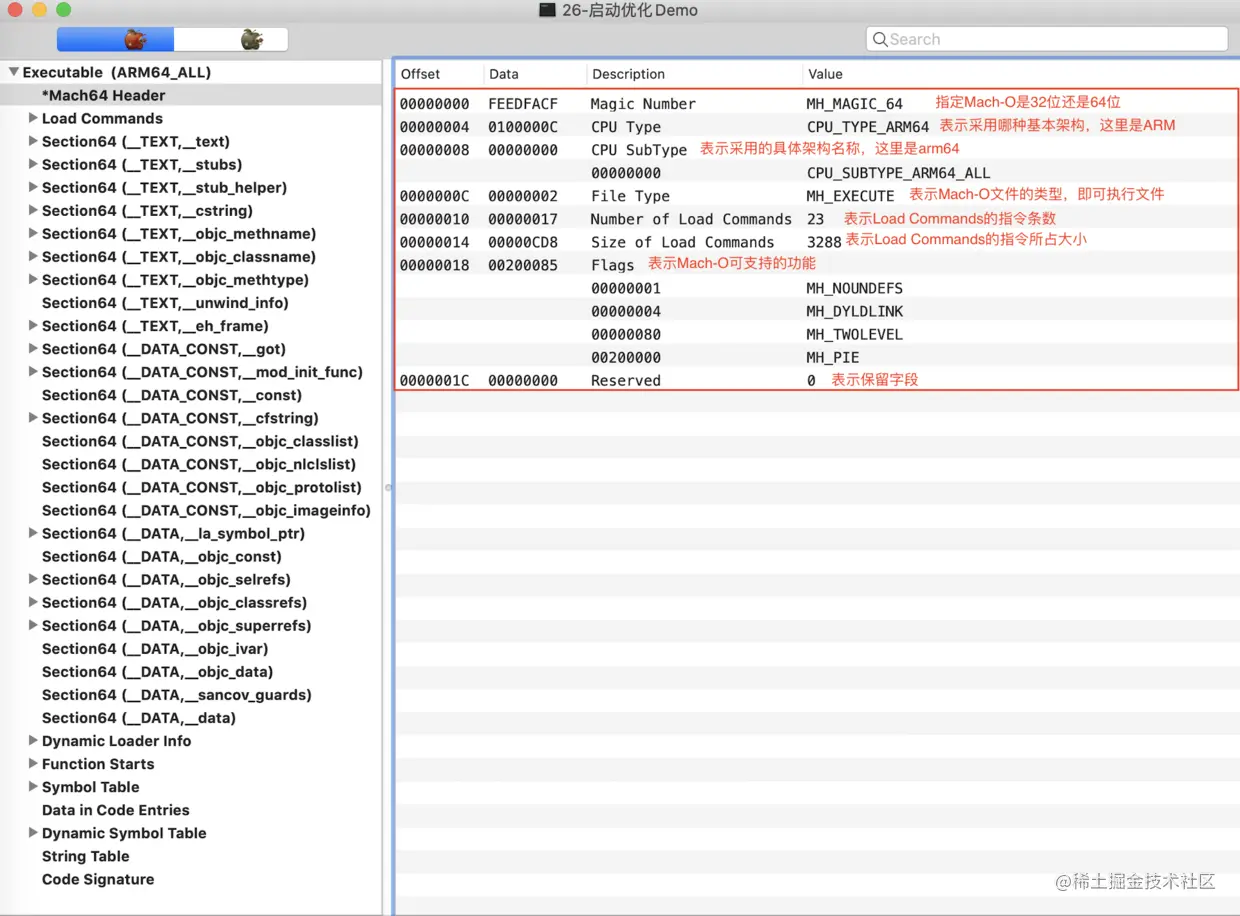Select Section64 (__TEXT,__objc_methname) row
Screen dimensions: 1240x916
[190, 233]
